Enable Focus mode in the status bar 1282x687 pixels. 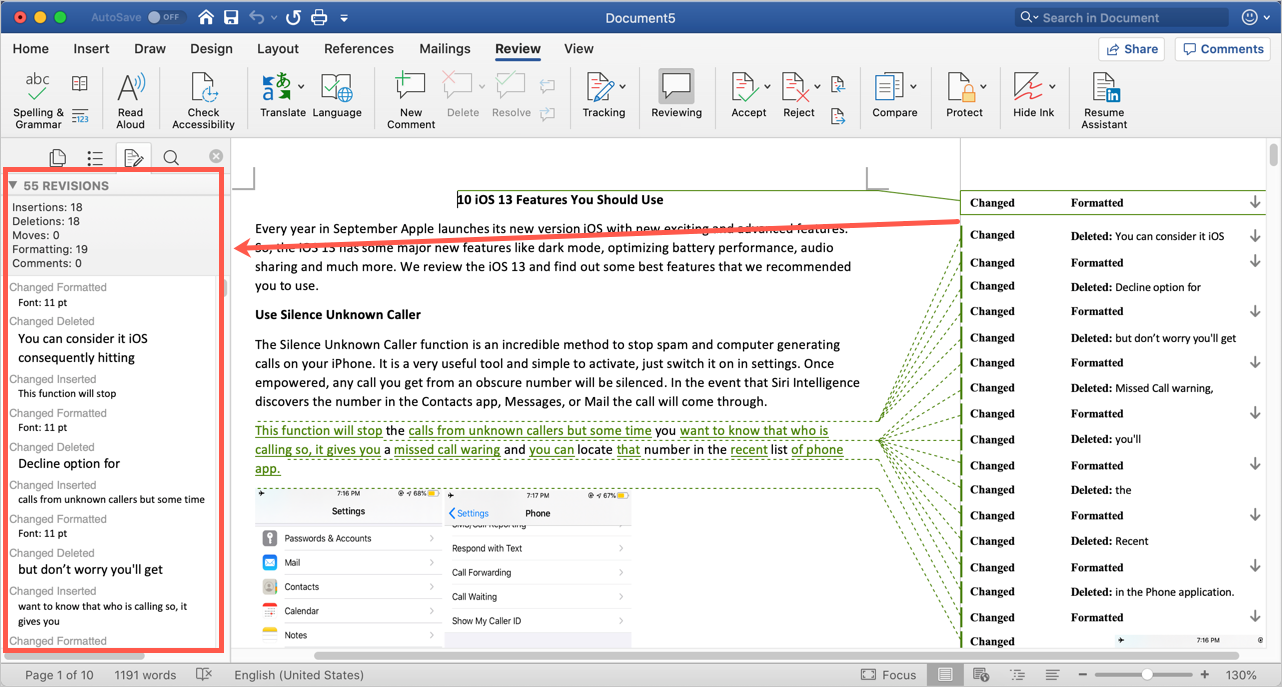point(888,675)
